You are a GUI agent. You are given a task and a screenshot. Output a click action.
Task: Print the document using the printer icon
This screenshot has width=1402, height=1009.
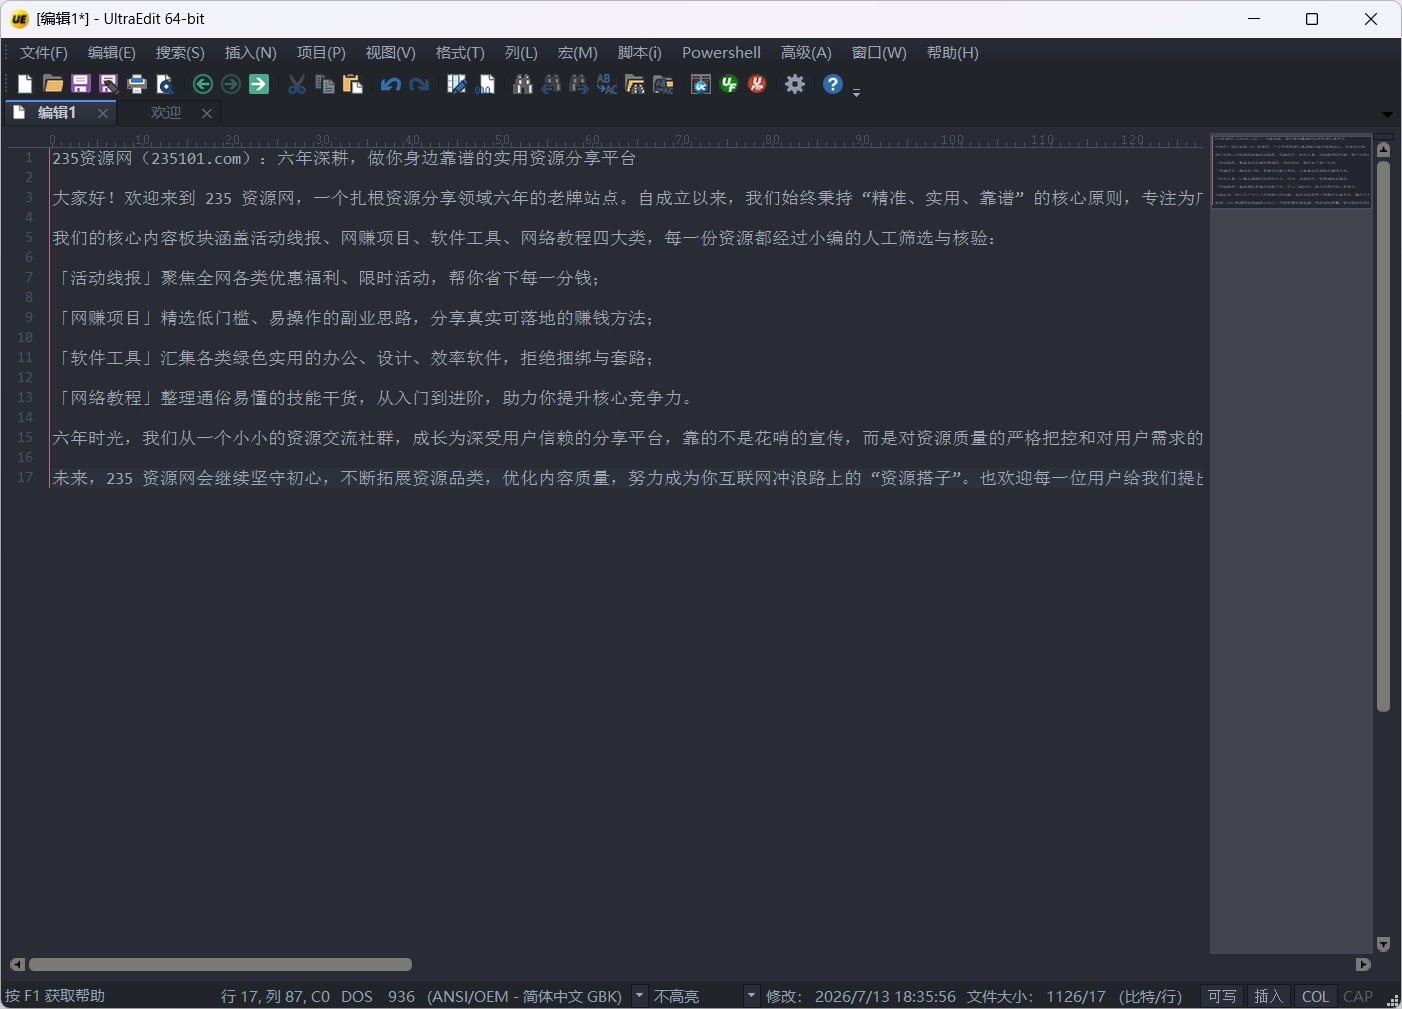pyautogui.click(x=137, y=85)
